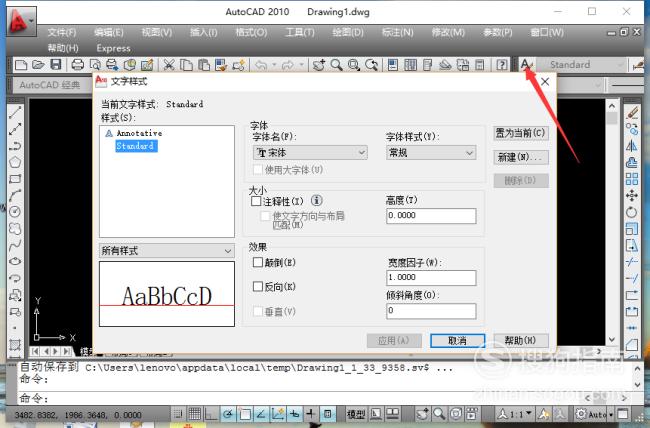Click the 宽度因子(W) input field
650x428 pixels.
tap(431, 277)
